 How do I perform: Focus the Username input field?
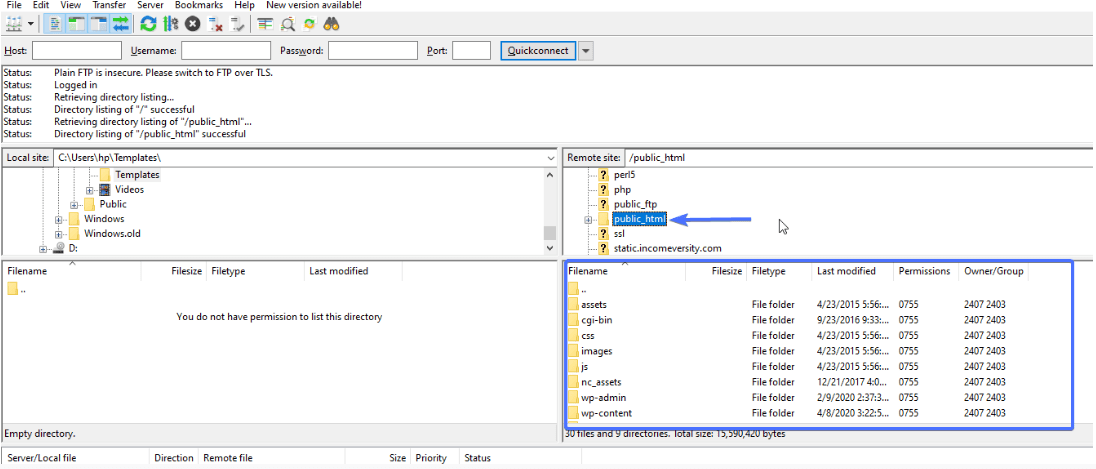(x=226, y=50)
